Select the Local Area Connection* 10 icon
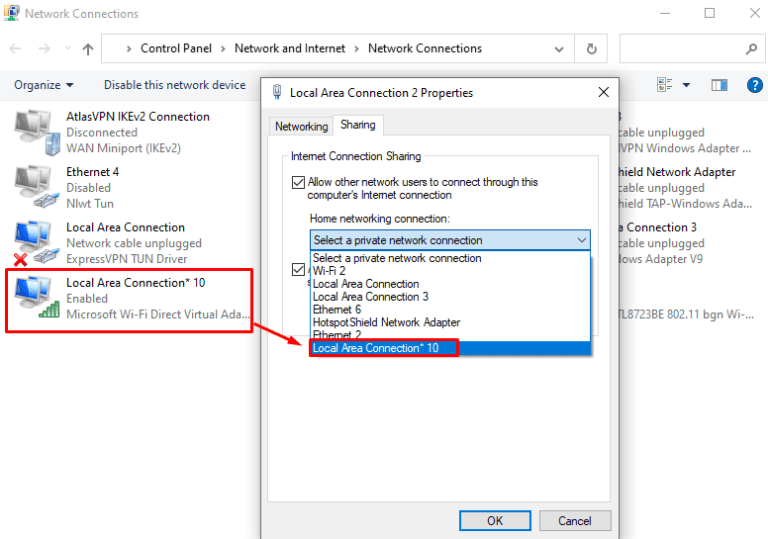 point(36,298)
